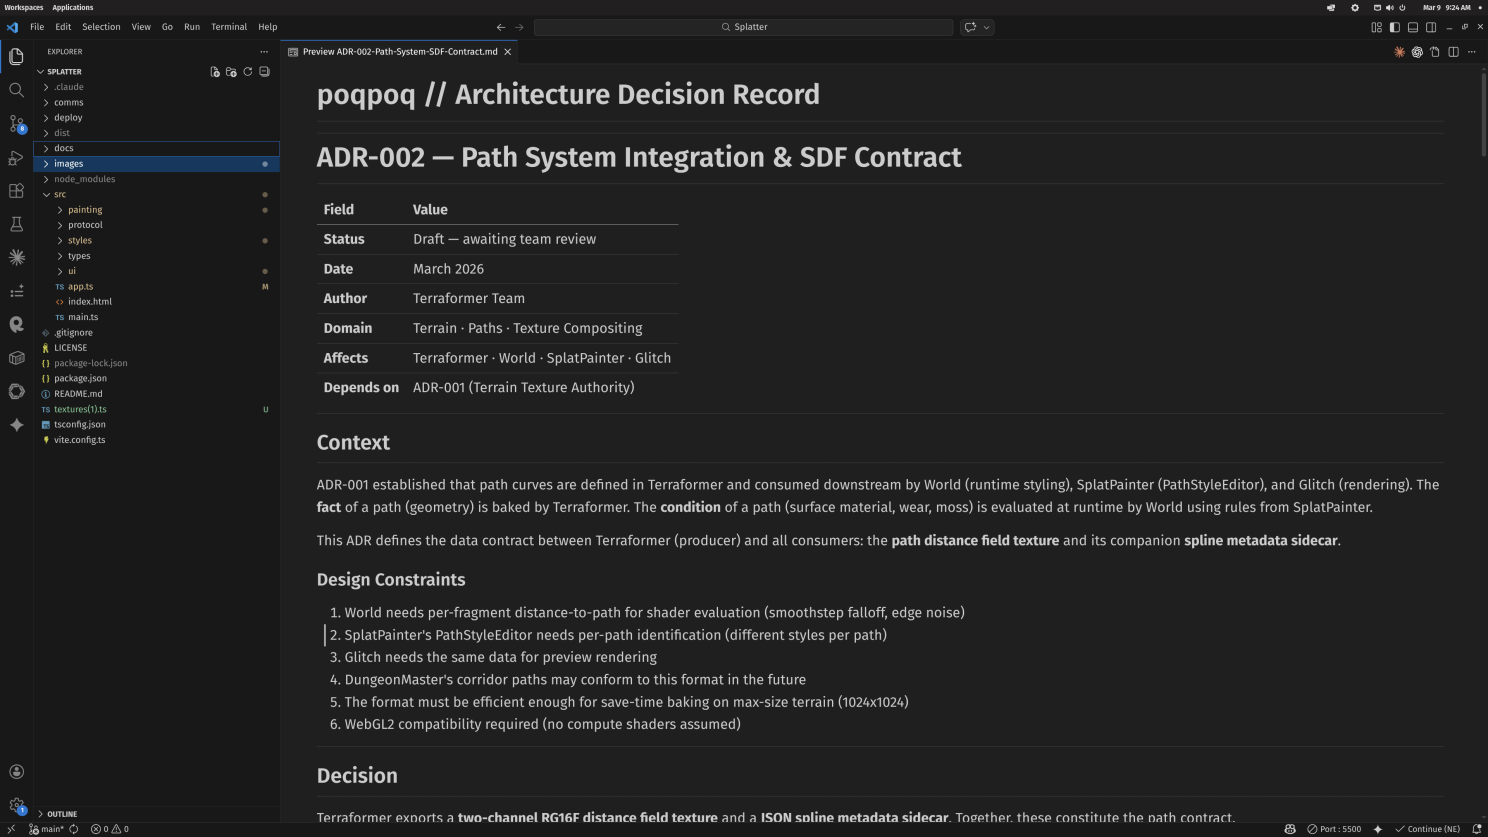
Task: Collapse the src folder
Action: pyautogui.click(x=60, y=194)
